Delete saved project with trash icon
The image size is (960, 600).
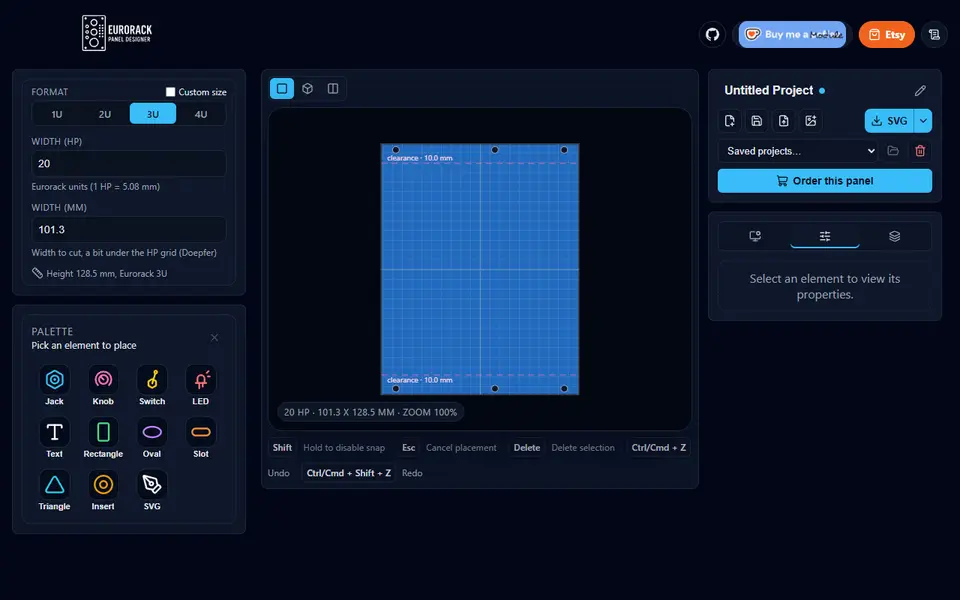(920, 151)
